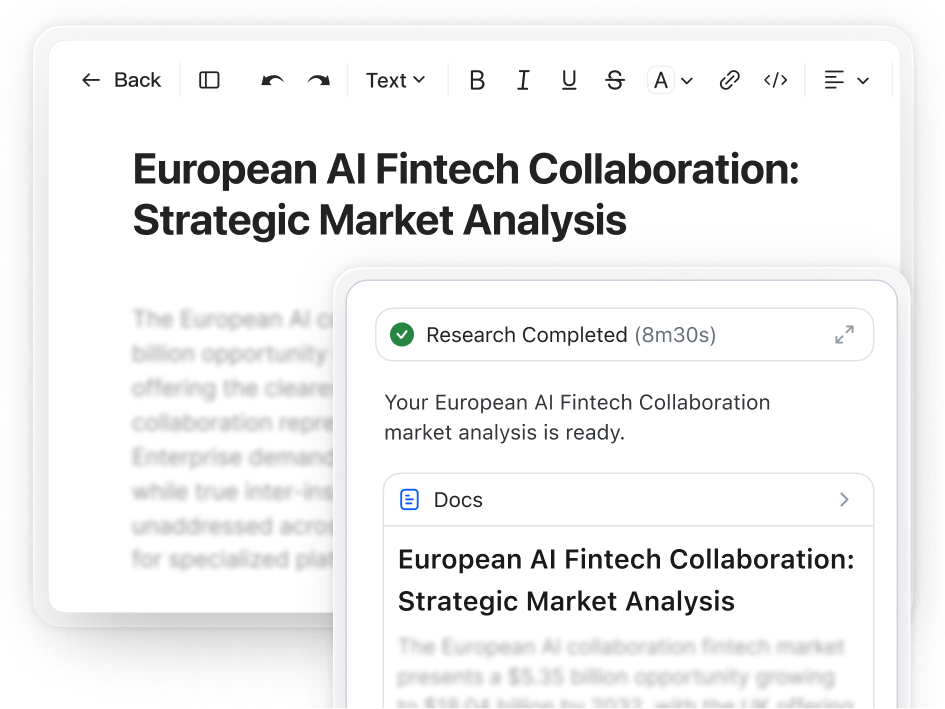The width and height of the screenshot is (945, 709).
Task: Click the green Research Completed checkmark
Action: [x=402, y=335]
